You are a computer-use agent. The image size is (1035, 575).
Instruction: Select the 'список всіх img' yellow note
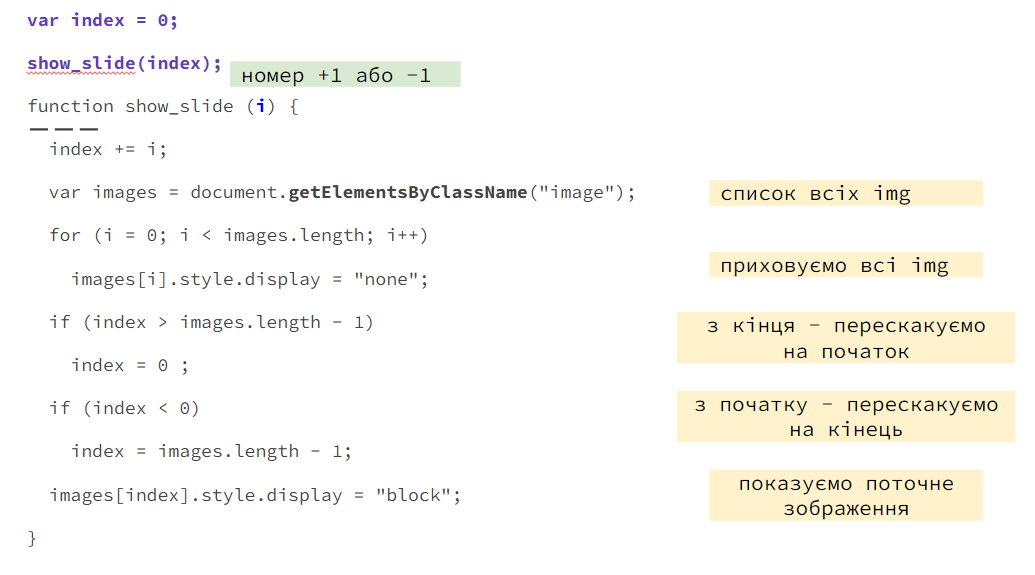[x=846, y=193]
